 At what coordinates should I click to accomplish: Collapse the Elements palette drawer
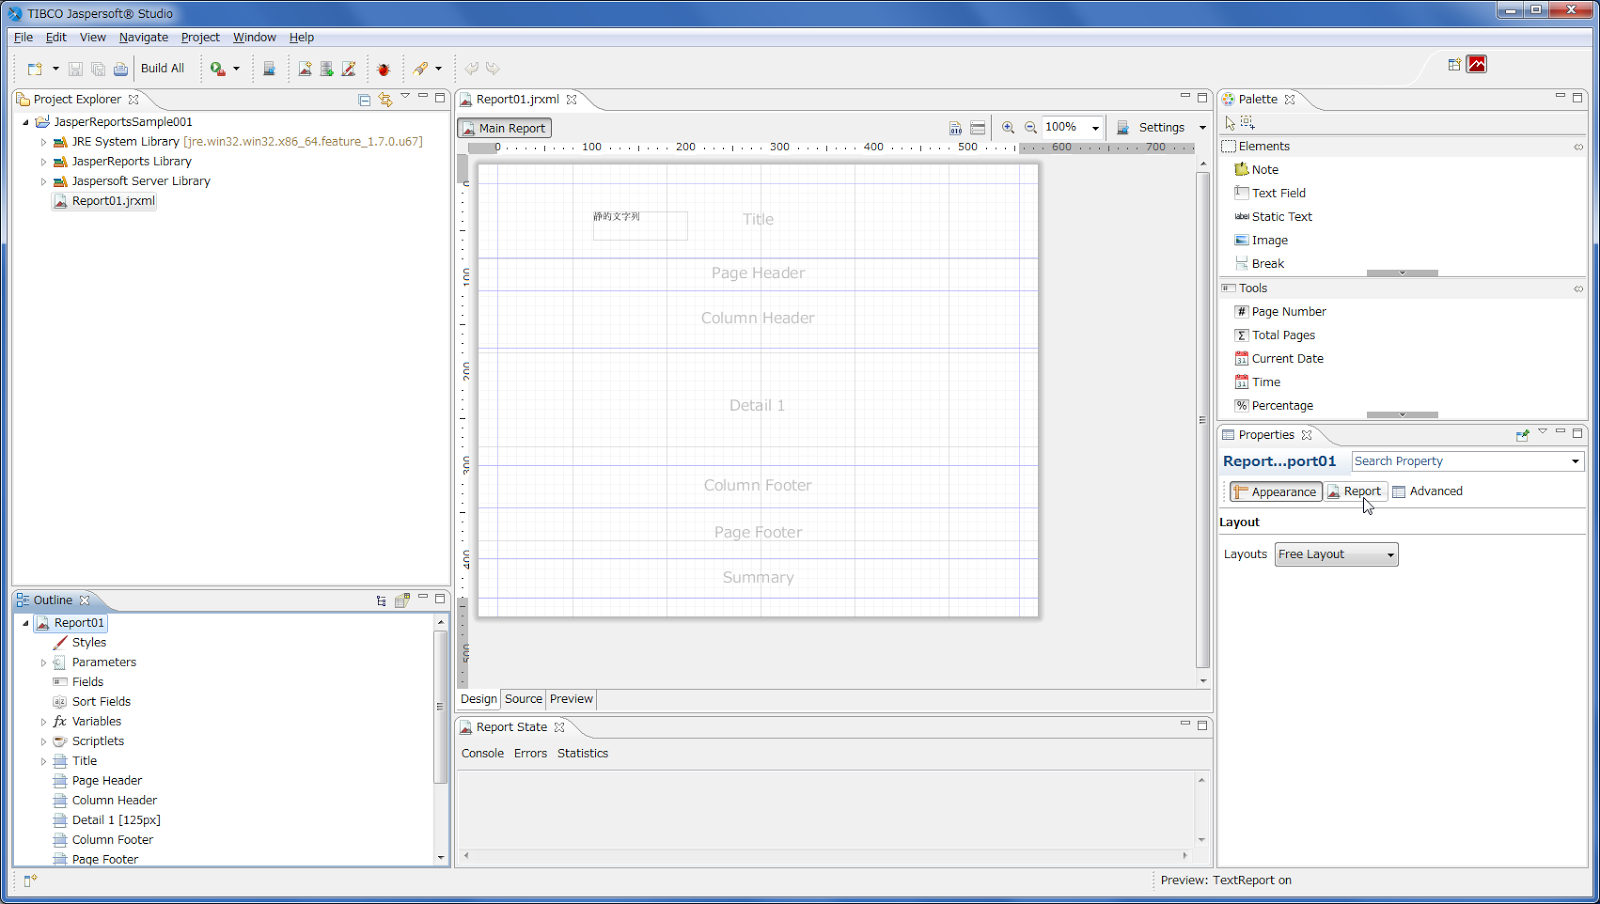[1402, 147]
